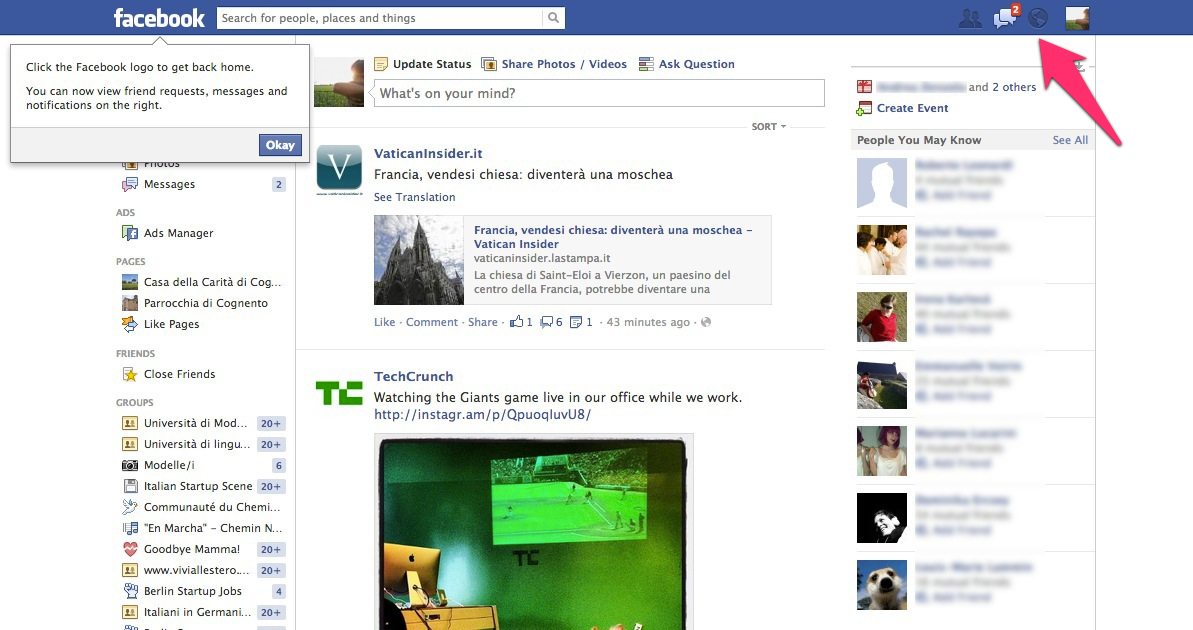The width and height of the screenshot is (1193, 630).
Task: Click the shares count icon after the 6
Action: coord(576,322)
